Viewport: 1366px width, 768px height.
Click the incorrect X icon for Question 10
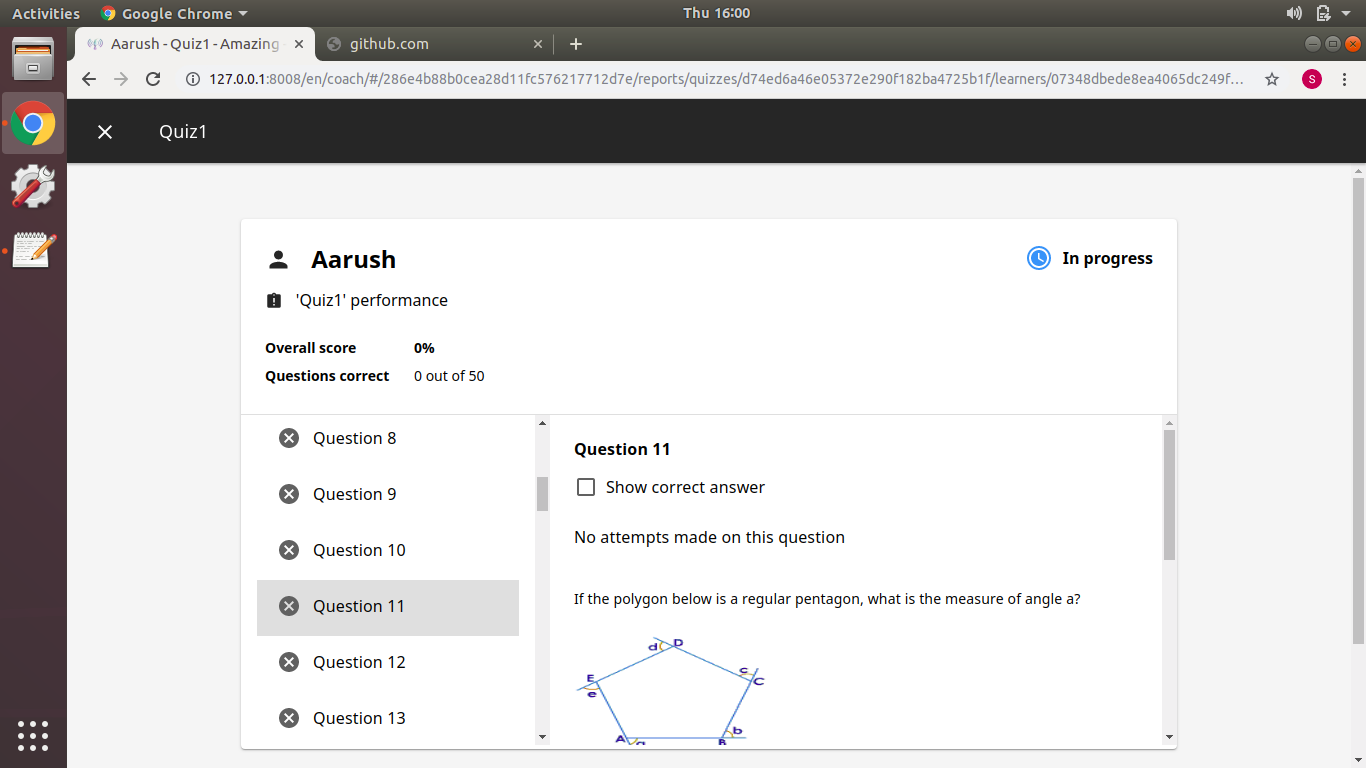[289, 550]
